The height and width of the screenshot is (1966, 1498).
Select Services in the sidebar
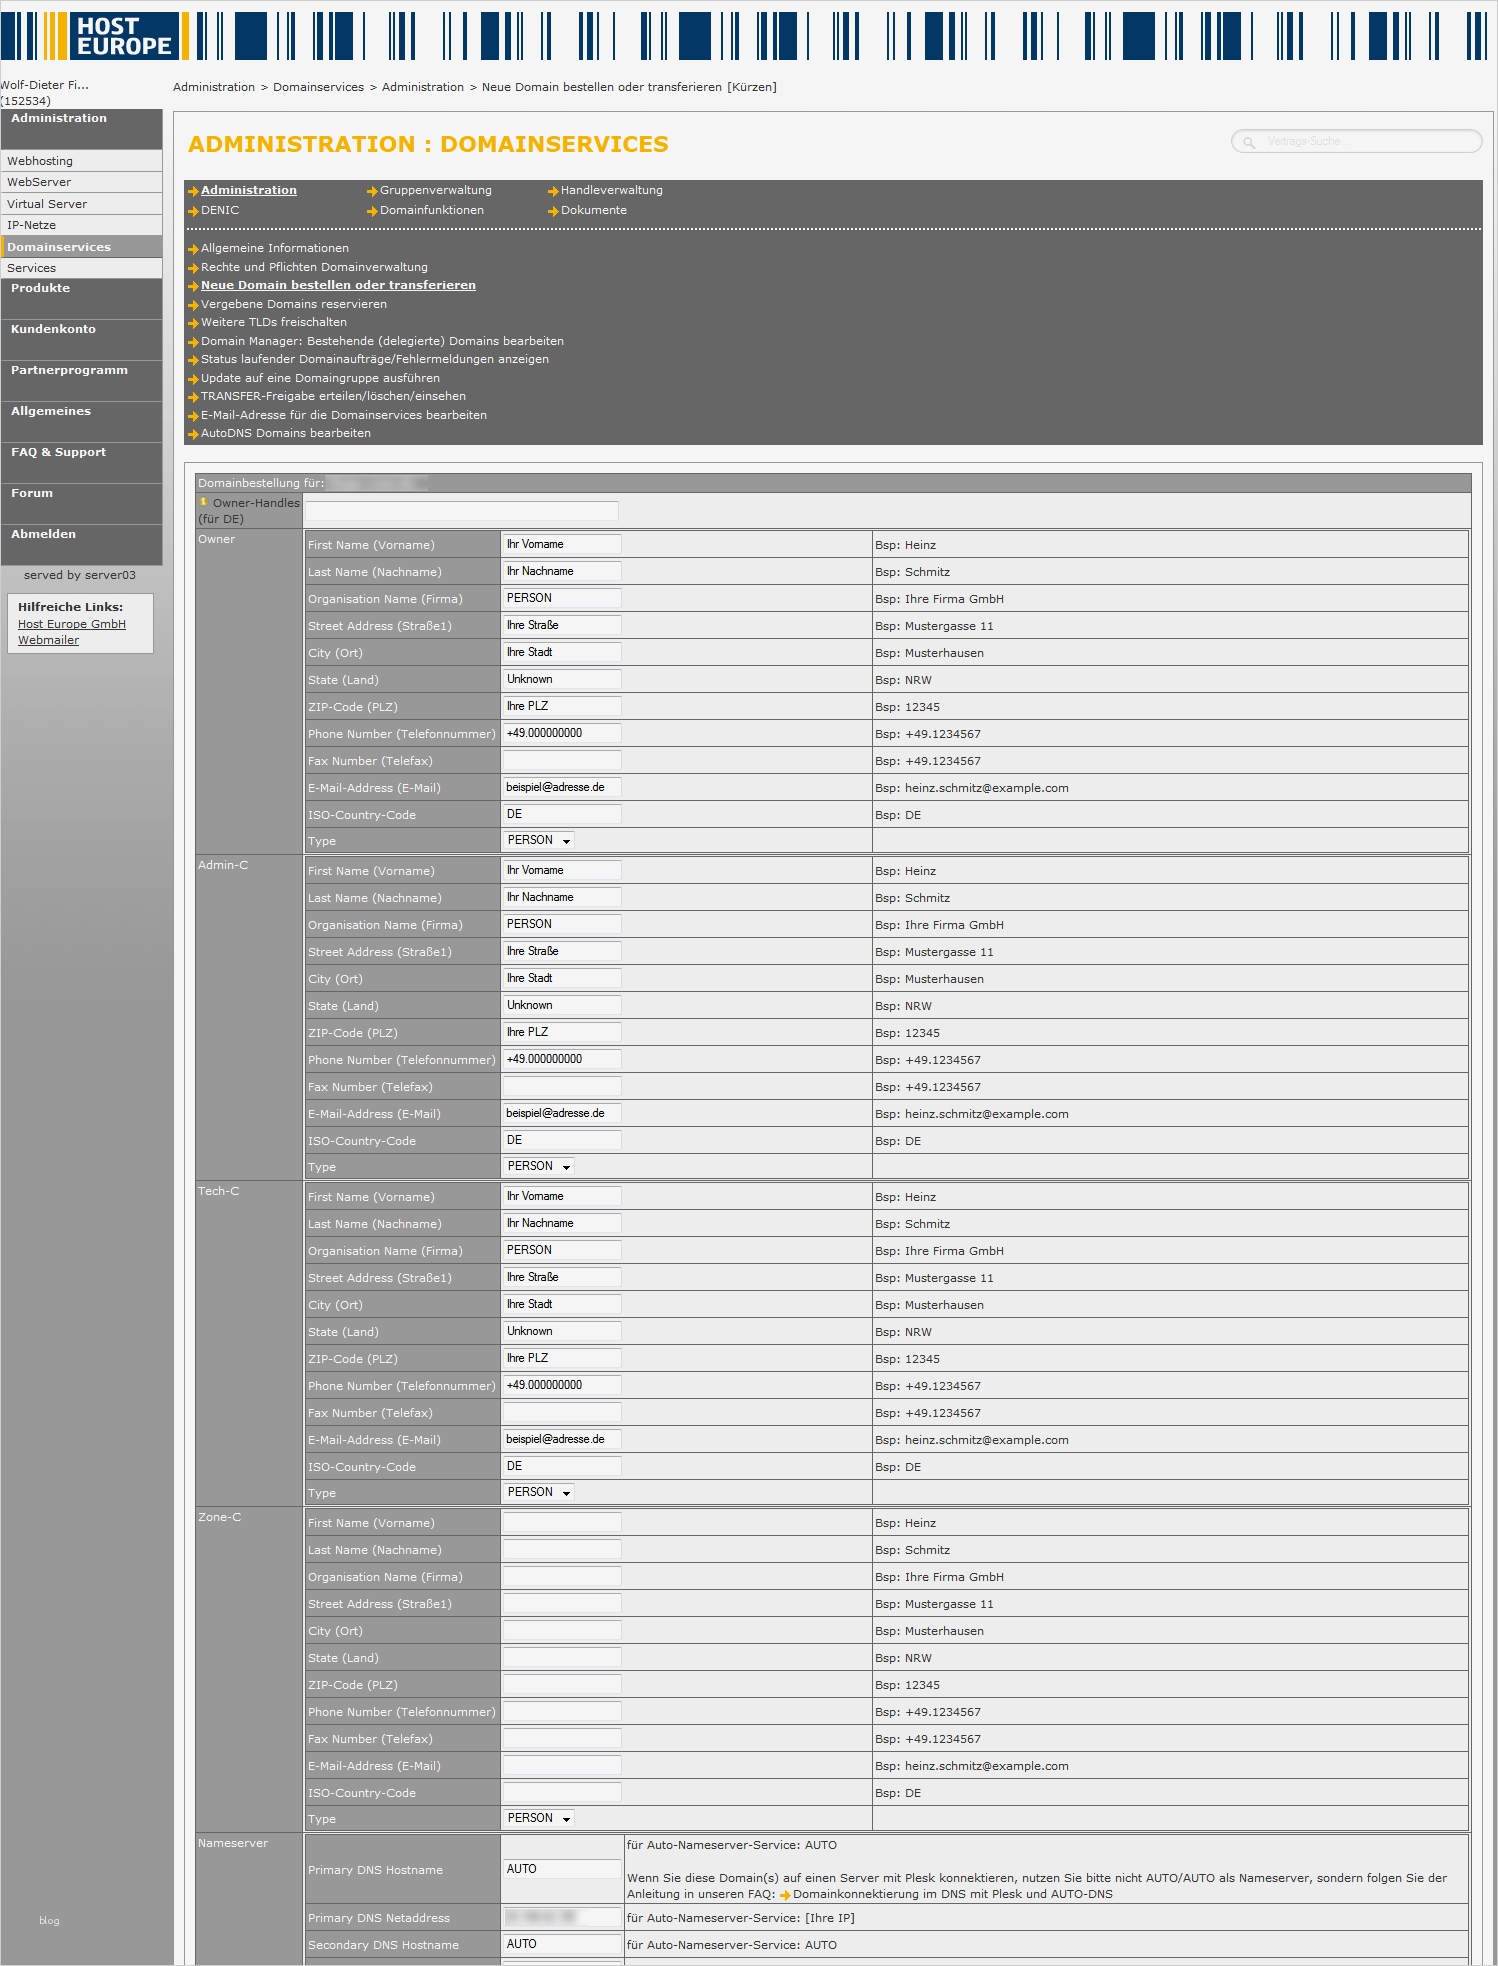click(81, 268)
